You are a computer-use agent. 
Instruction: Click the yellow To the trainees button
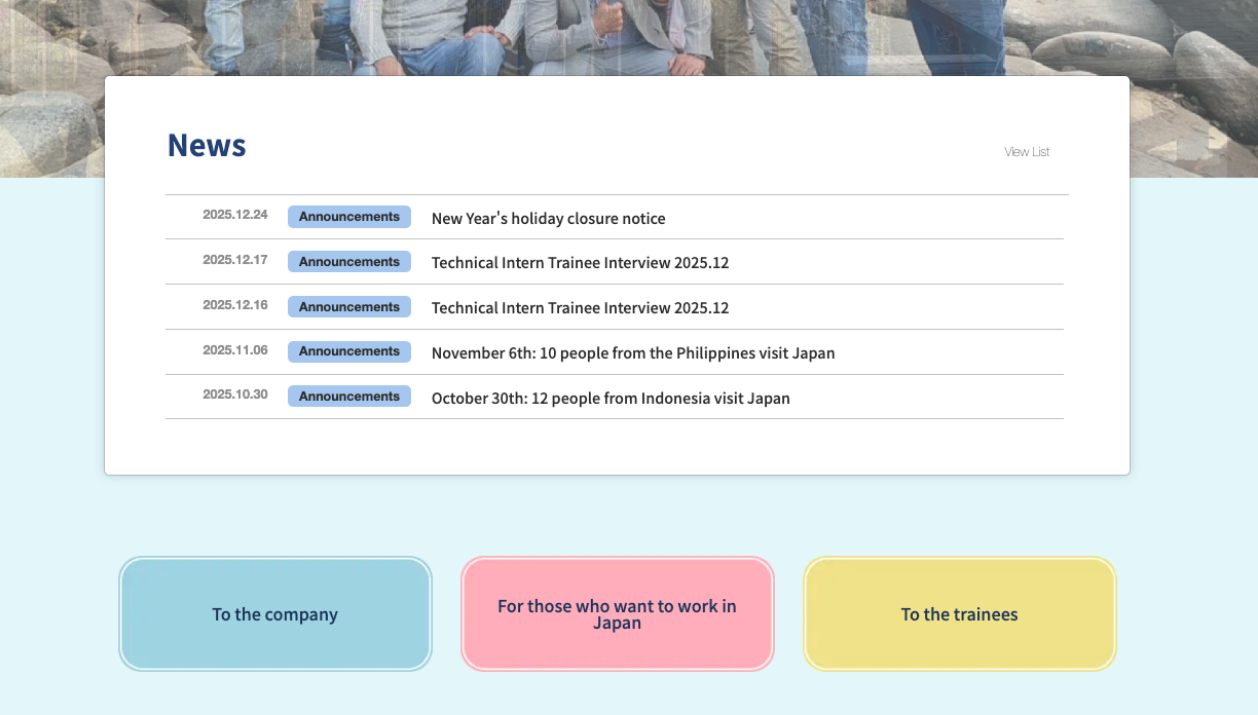point(959,614)
